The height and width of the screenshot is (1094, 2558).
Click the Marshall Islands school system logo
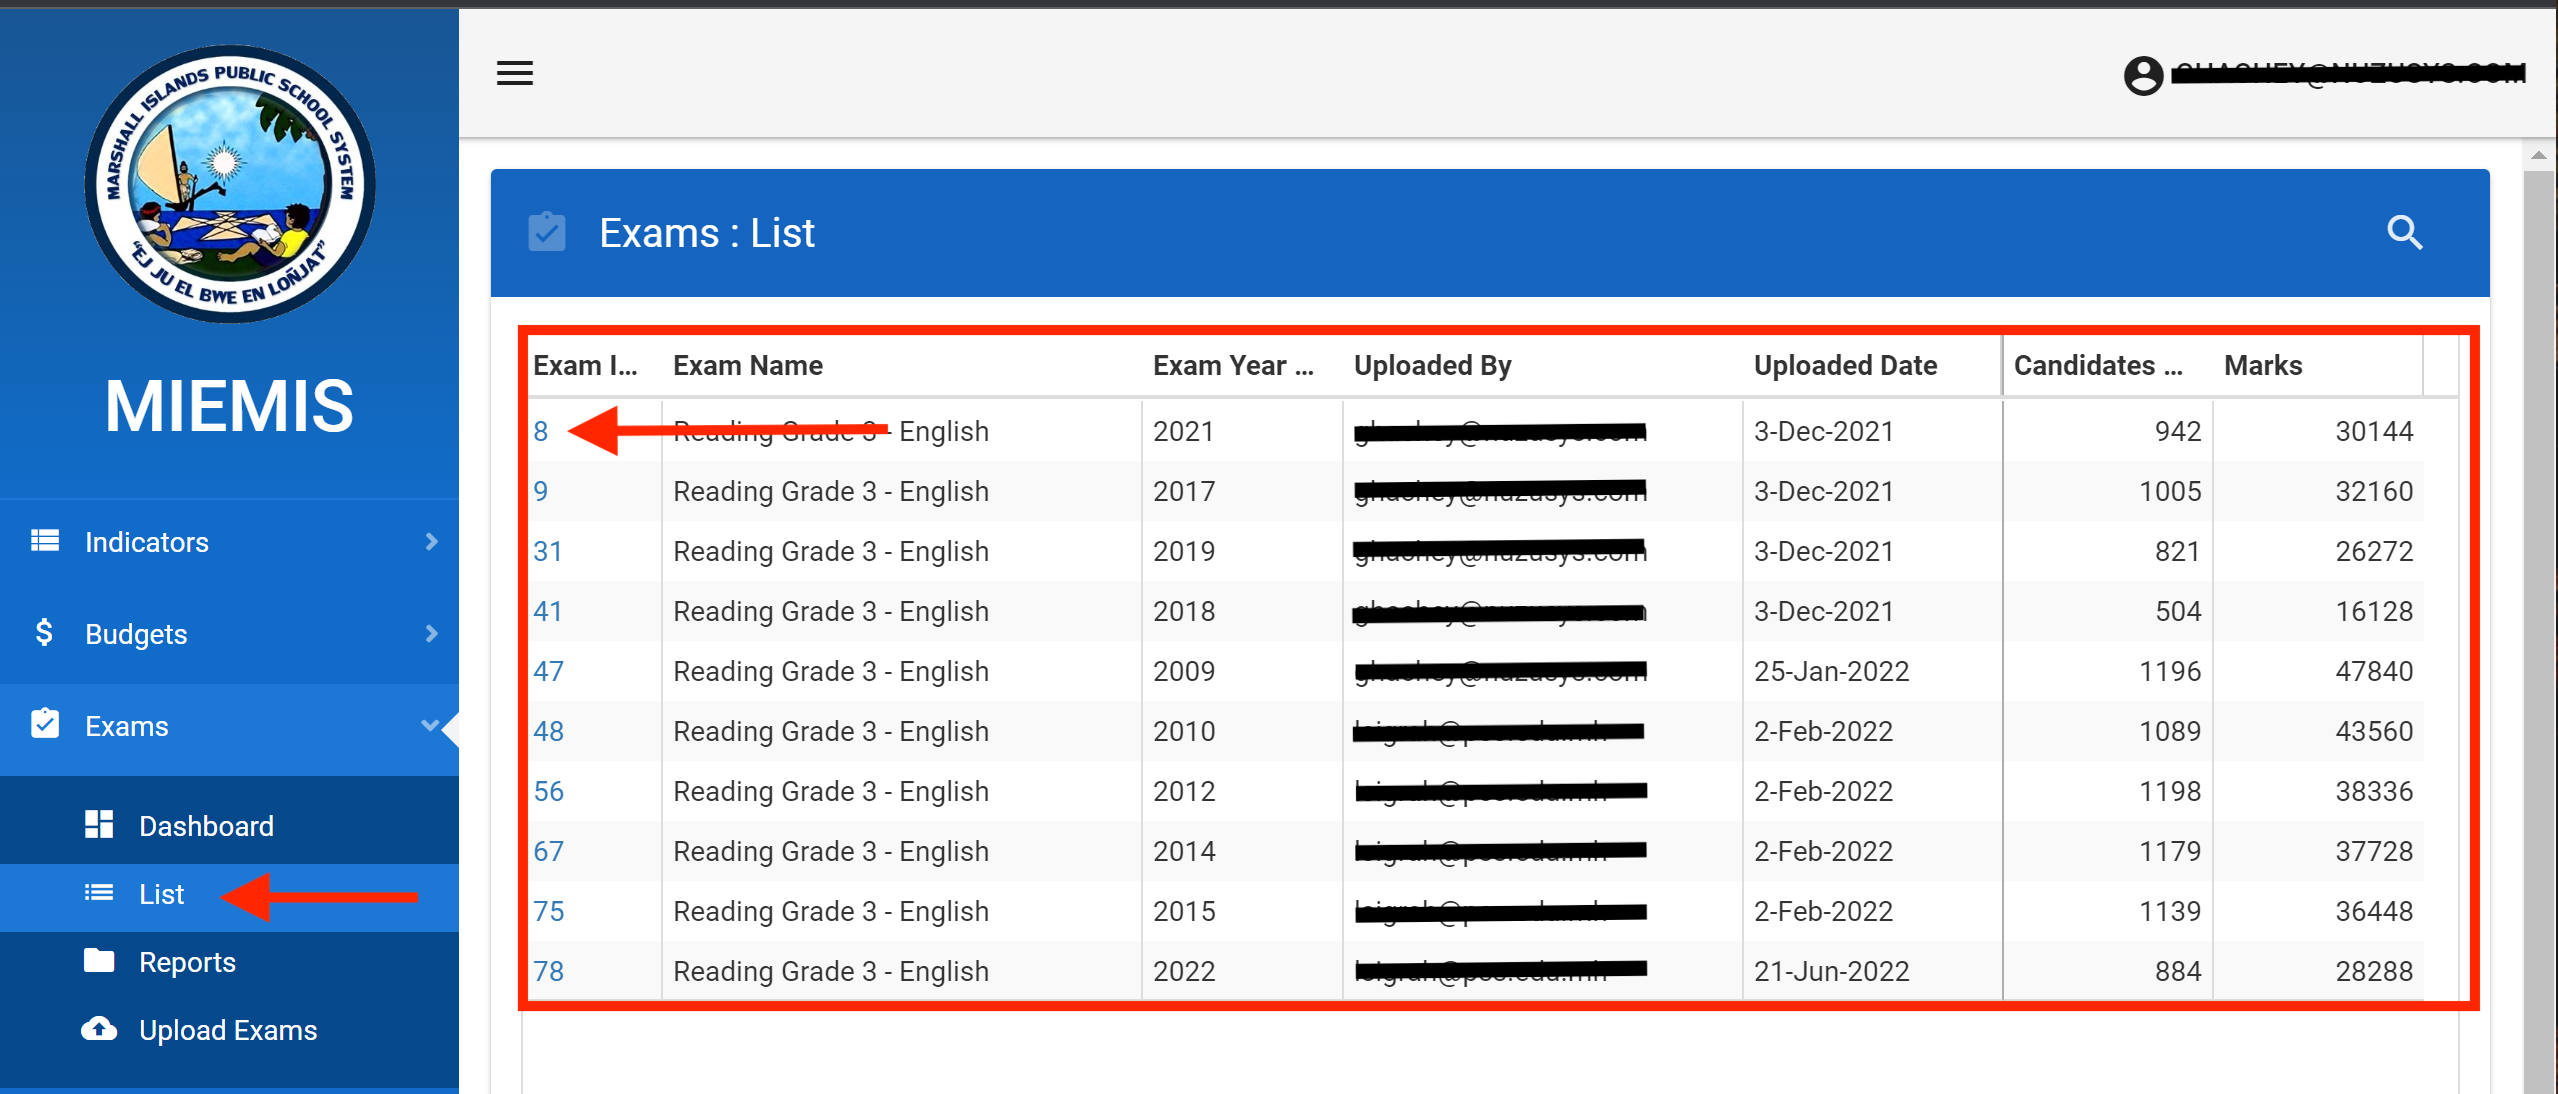pos(230,184)
